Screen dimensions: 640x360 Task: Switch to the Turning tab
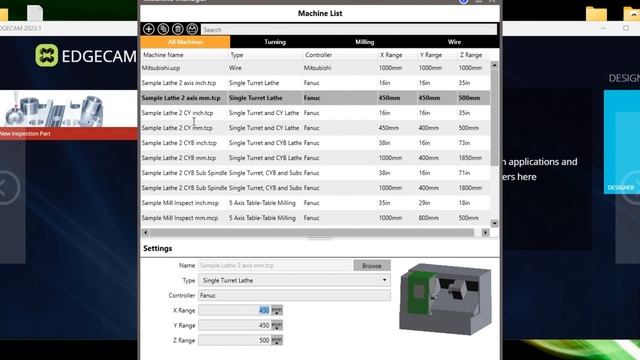(x=275, y=42)
